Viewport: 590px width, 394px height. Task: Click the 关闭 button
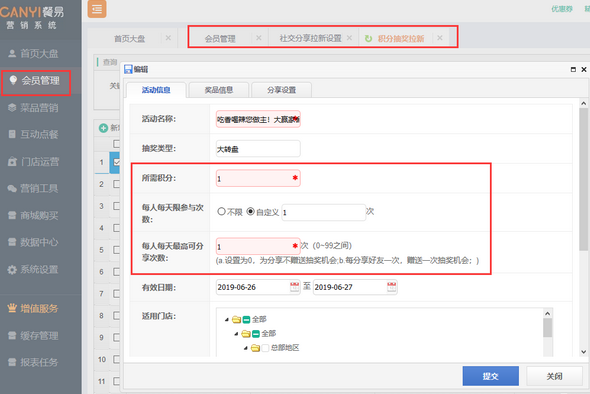pos(554,376)
